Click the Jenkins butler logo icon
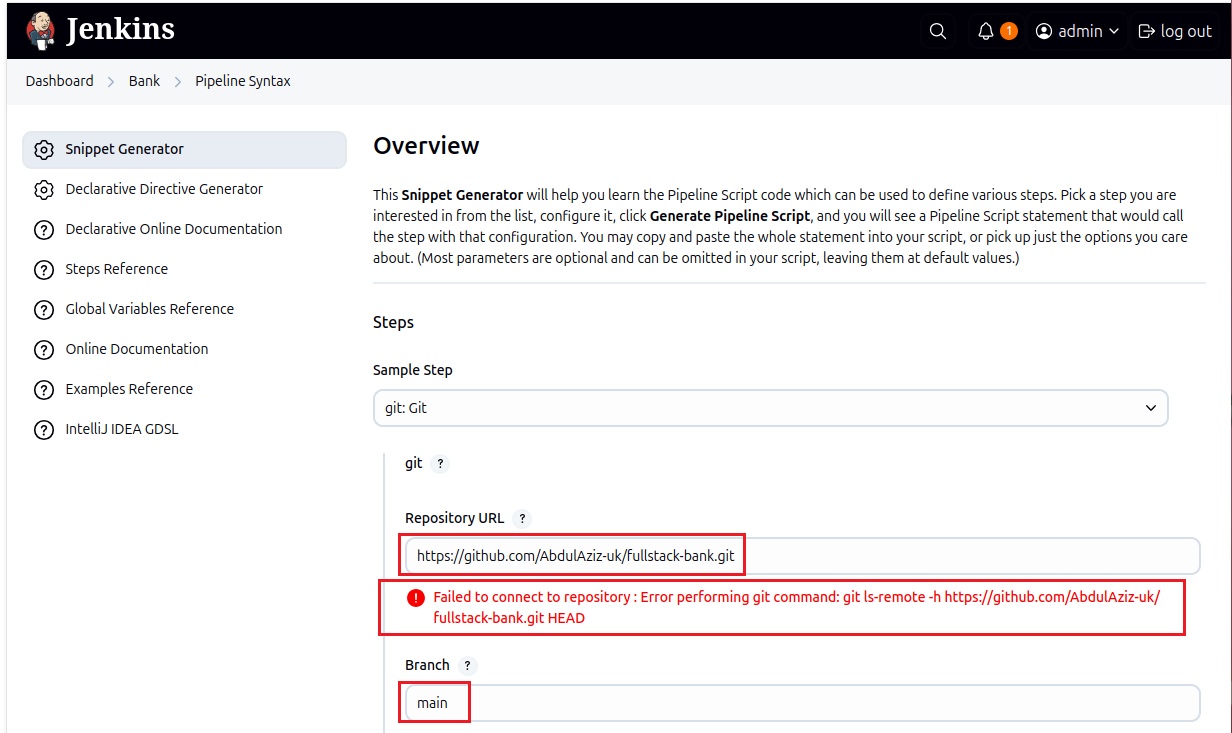The height and width of the screenshot is (733, 1232). pos(41,31)
